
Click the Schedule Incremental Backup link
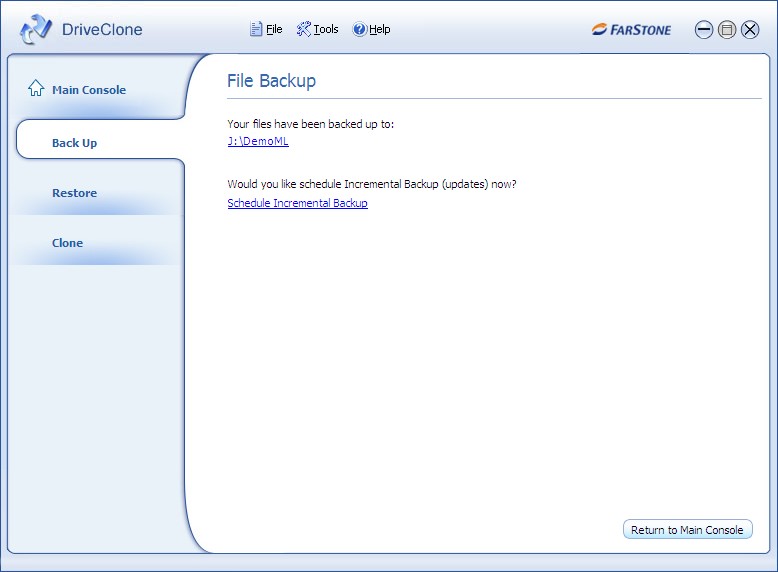tap(297, 203)
